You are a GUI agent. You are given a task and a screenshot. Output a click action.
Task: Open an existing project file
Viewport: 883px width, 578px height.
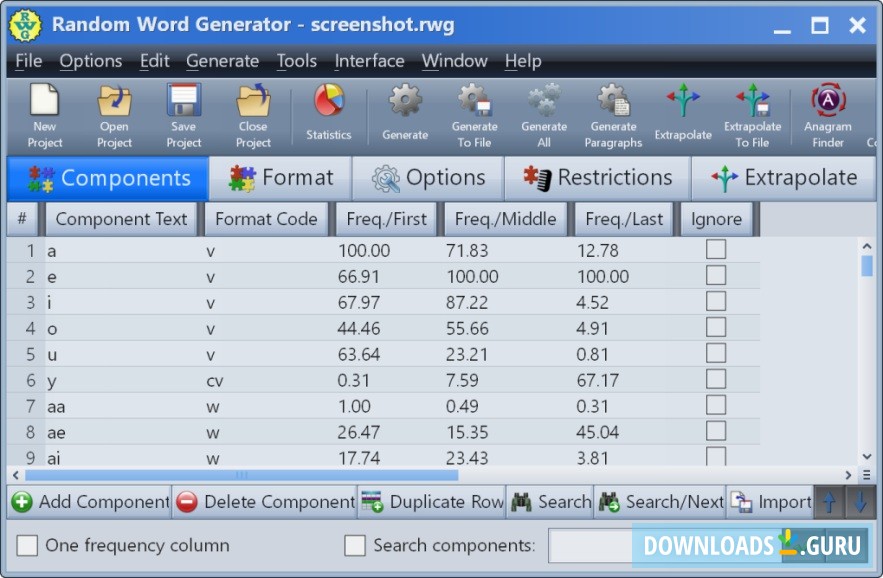[x=113, y=110]
